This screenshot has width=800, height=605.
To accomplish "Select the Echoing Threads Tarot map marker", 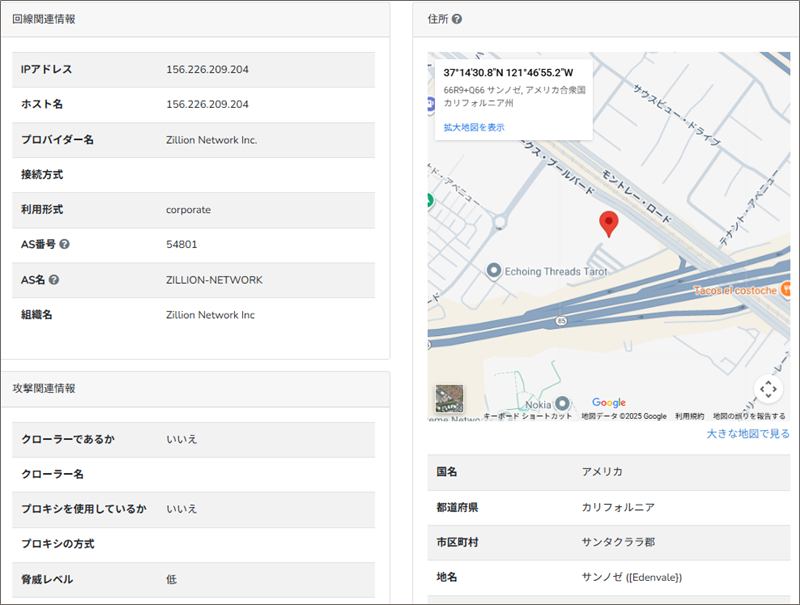I will tap(493, 271).
